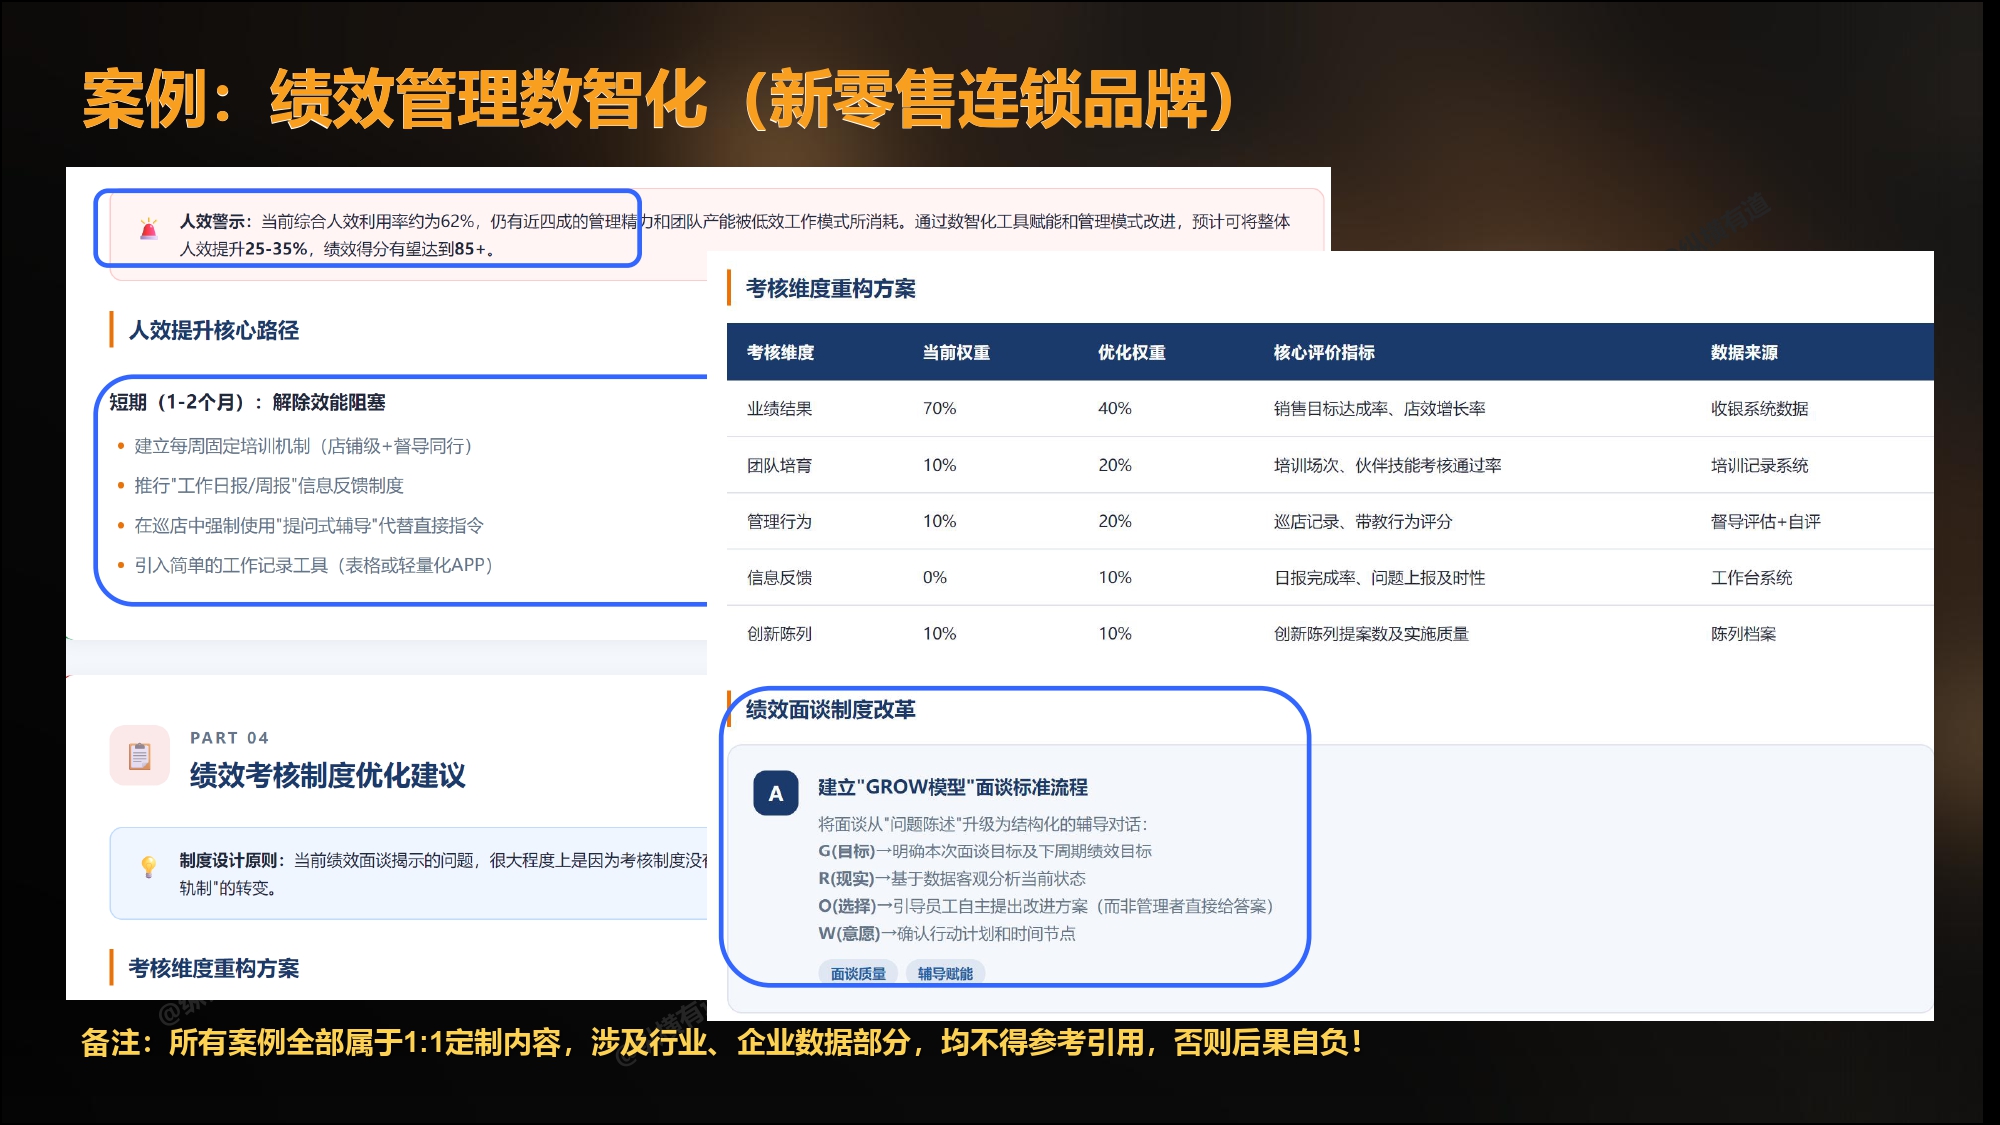2000x1125 pixels.
Task: Click bullet 引入简单的工作记录工具
Action: [314, 565]
